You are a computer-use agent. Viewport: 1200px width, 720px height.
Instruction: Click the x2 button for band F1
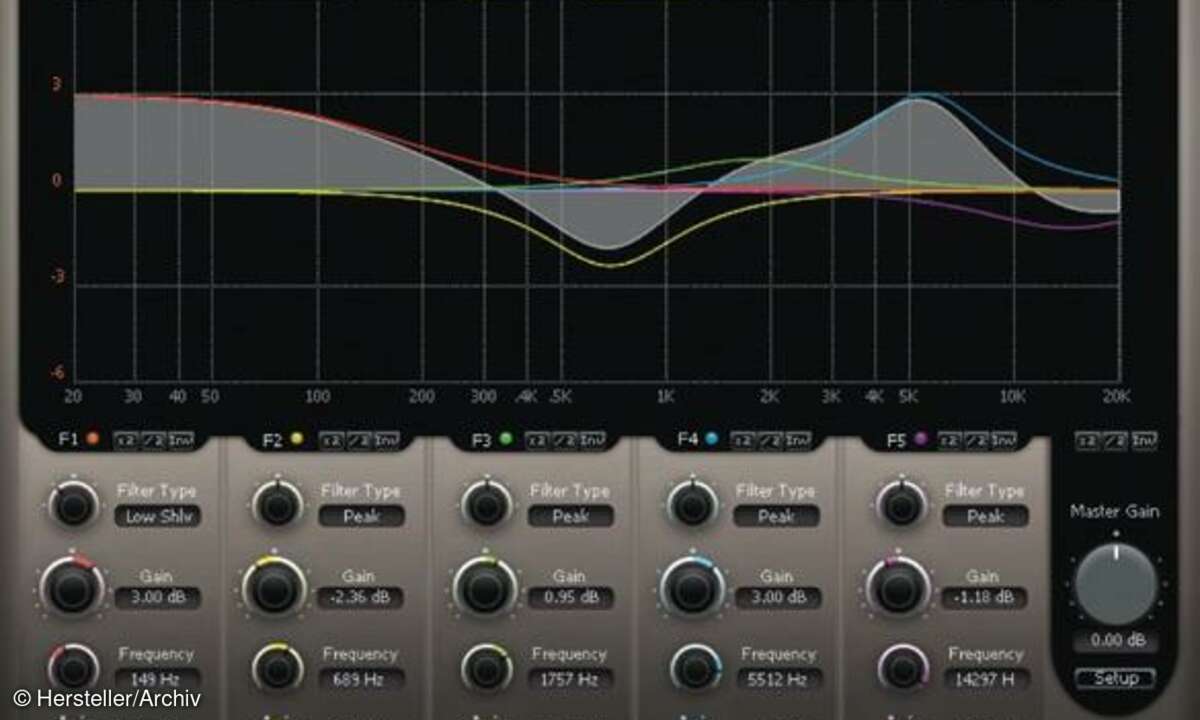124,439
